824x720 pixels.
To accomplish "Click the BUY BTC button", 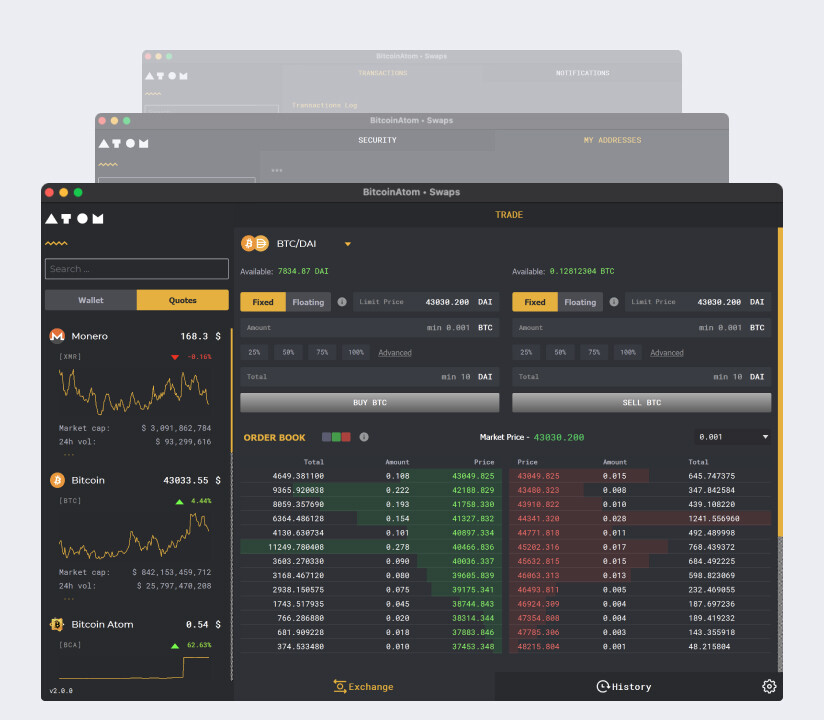I will coord(369,403).
